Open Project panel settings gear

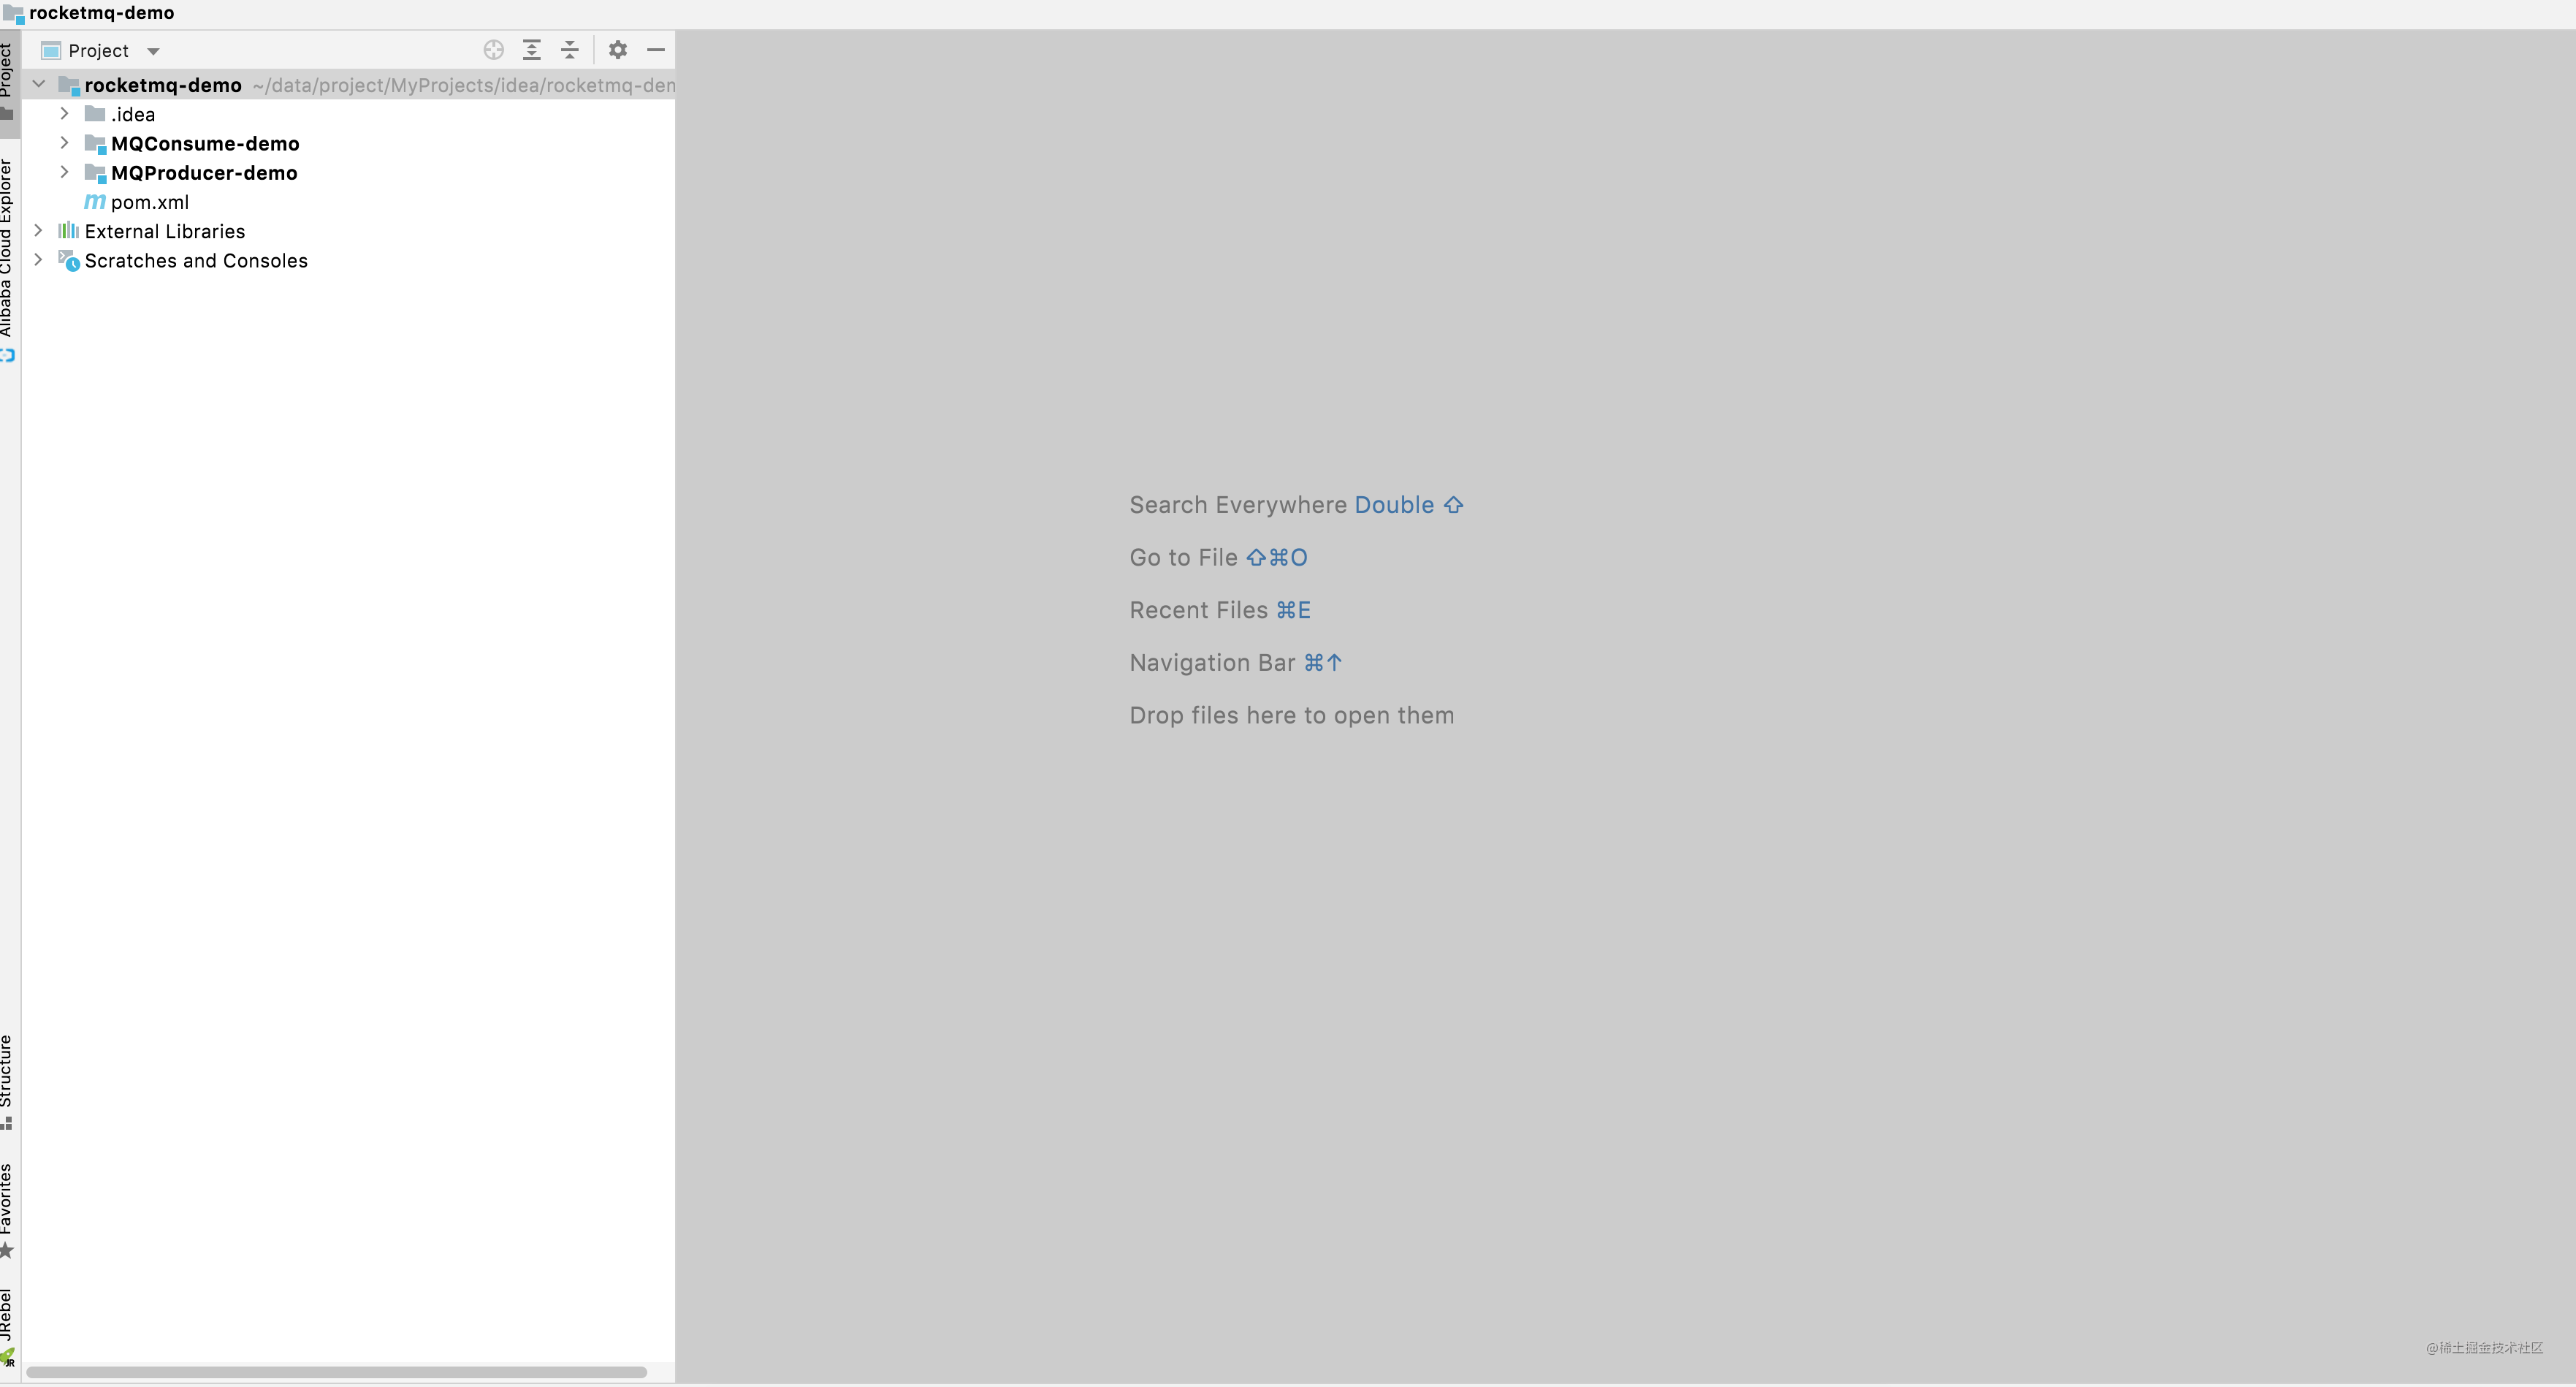tap(618, 50)
